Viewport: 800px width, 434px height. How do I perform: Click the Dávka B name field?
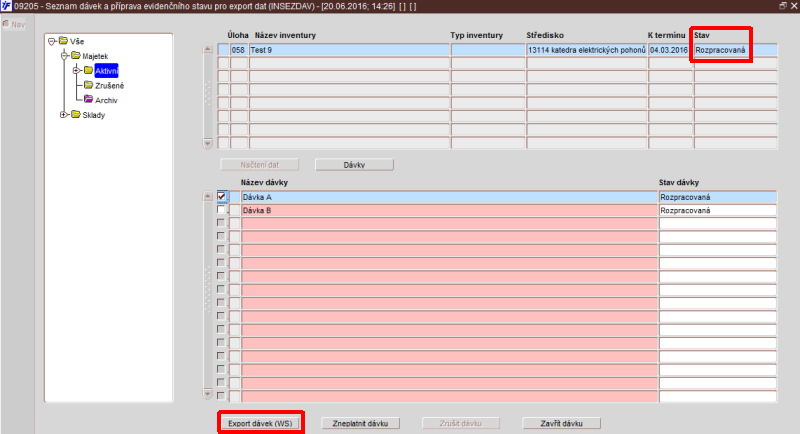click(x=449, y=210)
